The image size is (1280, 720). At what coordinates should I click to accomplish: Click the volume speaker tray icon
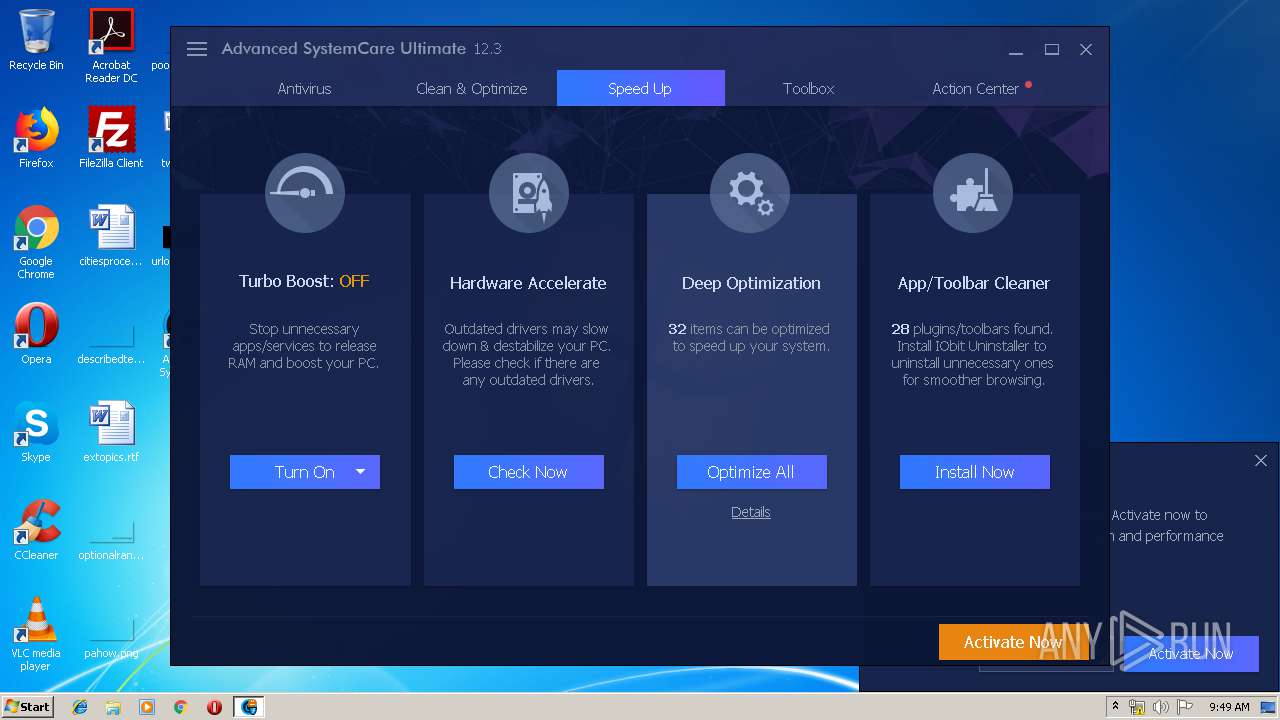pos(1160,707)
